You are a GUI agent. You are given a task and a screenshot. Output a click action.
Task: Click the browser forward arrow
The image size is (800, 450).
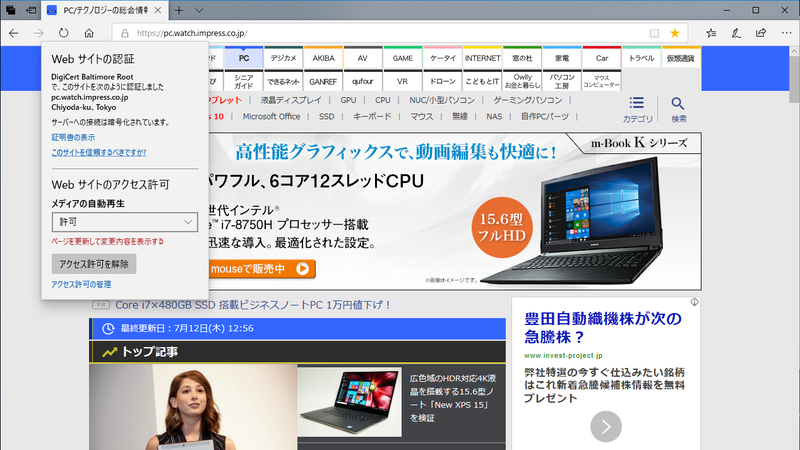tap(39, 33)
